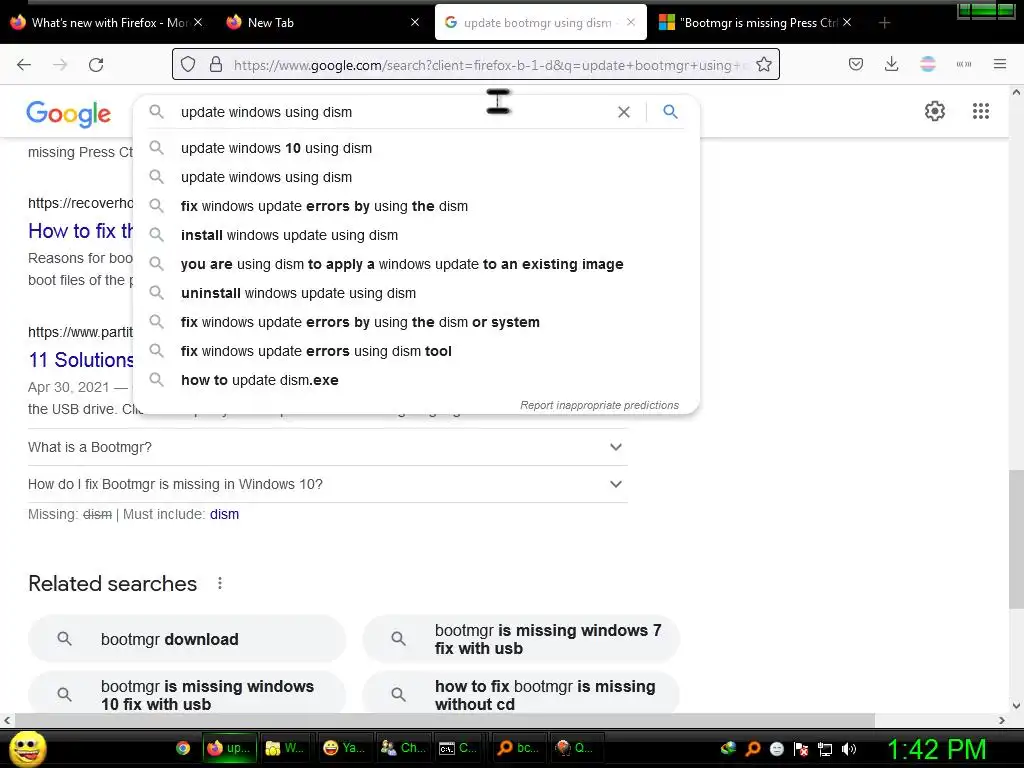Choose the dropdown suggestion 'update windows using dism'
Screen dimensions: 1024x768
pos(416,177)
